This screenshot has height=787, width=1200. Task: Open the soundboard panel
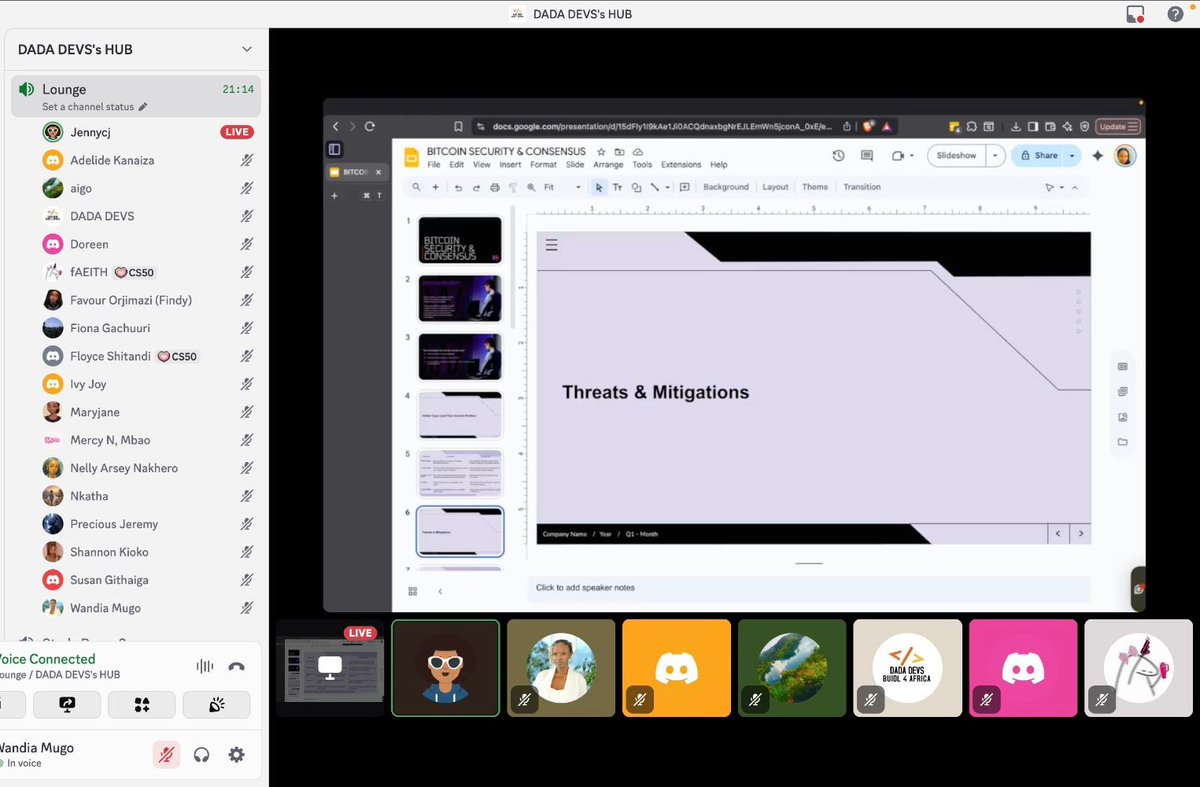coord(216,705)
